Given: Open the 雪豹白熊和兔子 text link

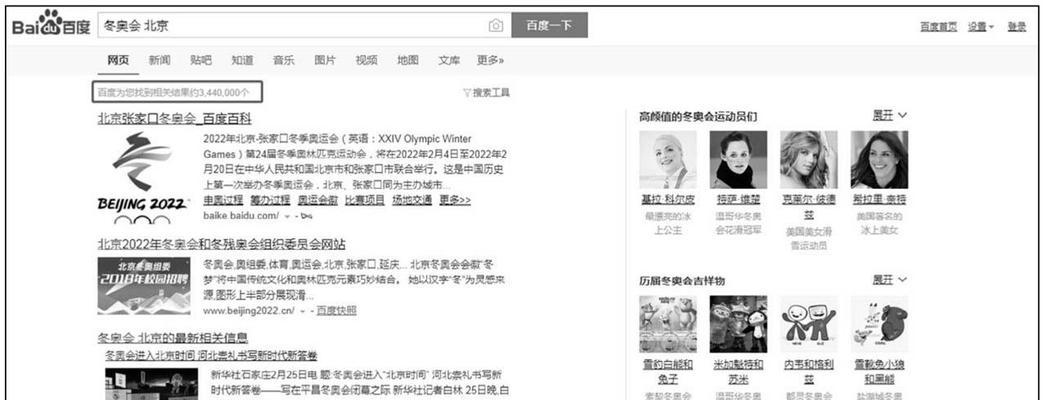Looking at the screenshot, I should (x=668, y=372).
